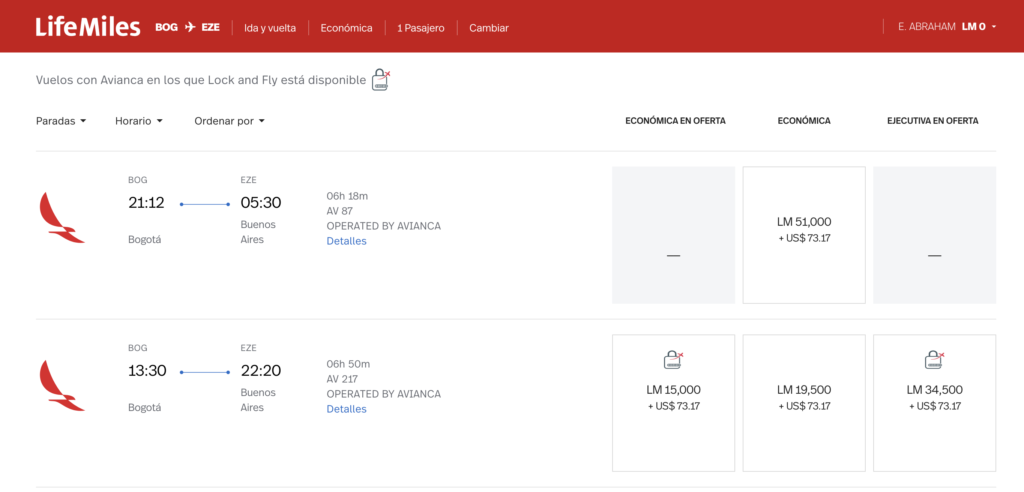The image size is (1024, 492).
Task: Click the AV 87 flight number
Action: 342,211
